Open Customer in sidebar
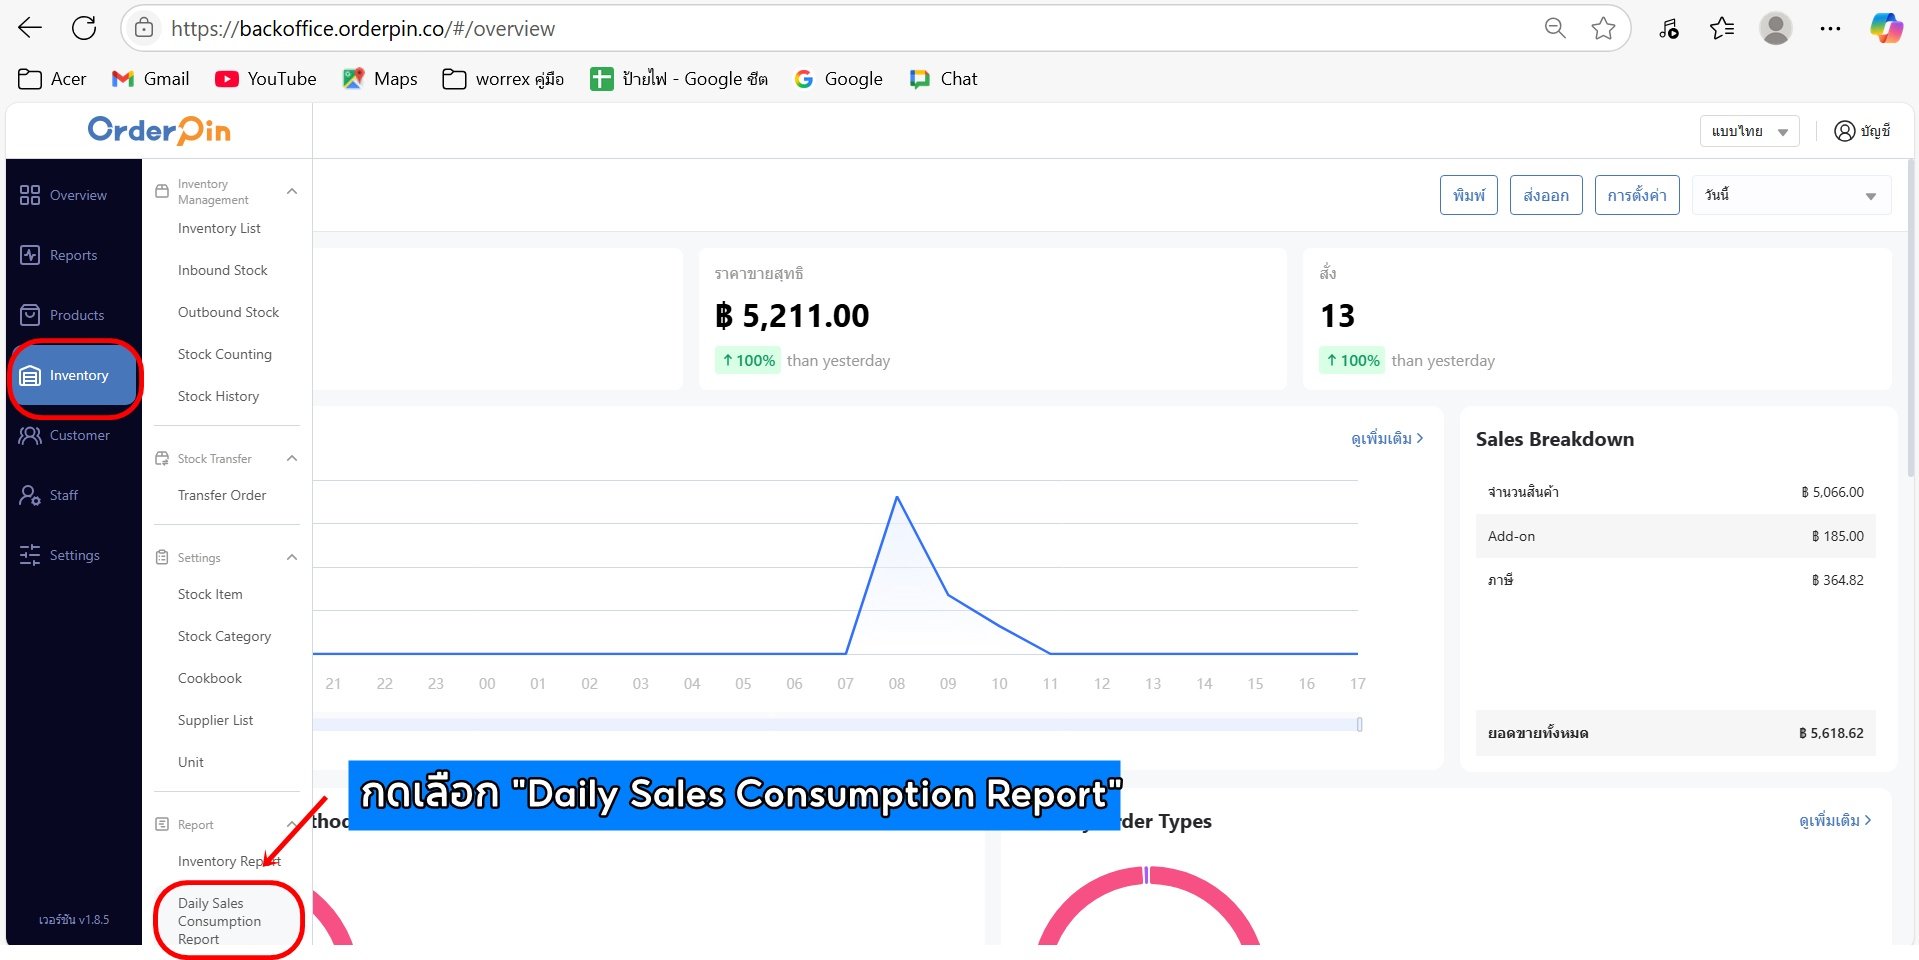Screen dimensions: 1919x960 pos(74,435)
